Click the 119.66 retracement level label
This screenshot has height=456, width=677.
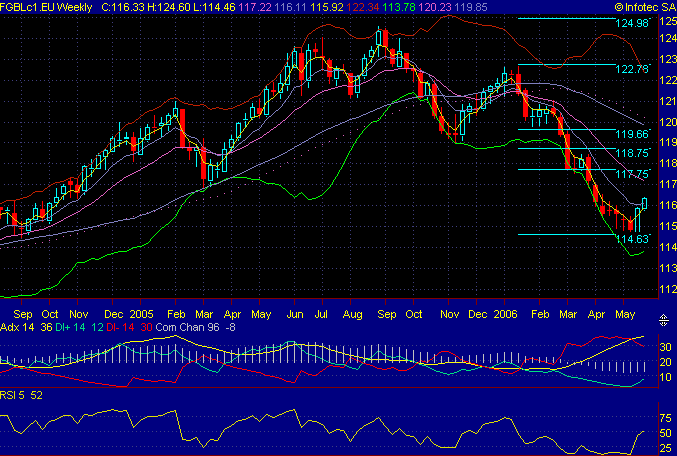(x=632, y=133)
